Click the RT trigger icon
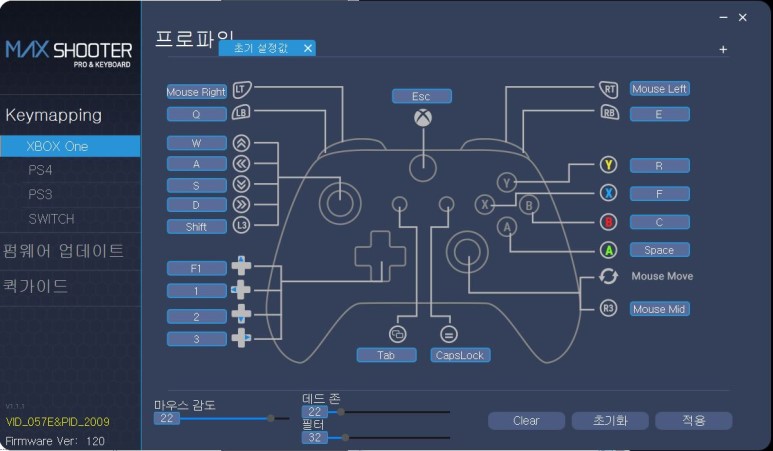 click(x=609, y=90)
